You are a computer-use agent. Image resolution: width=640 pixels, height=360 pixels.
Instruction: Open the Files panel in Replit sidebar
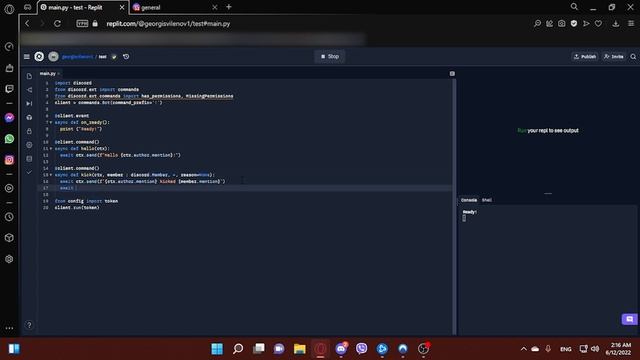[x=29, y=76]
